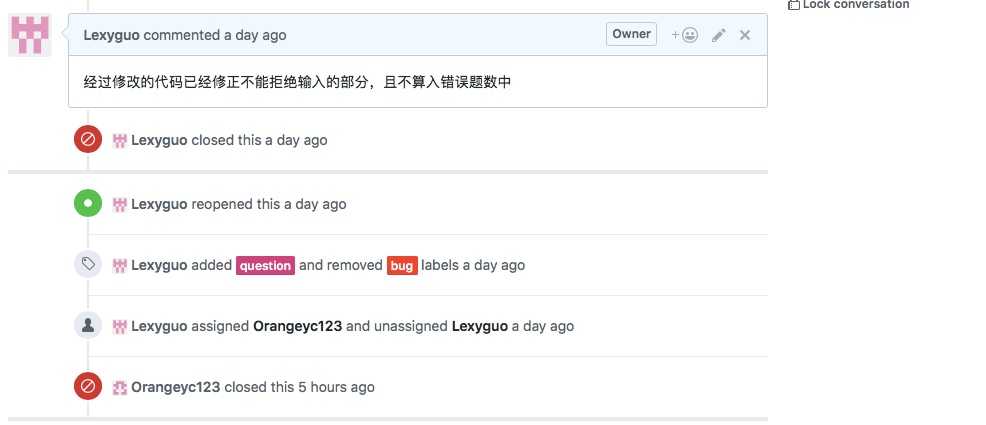
Task: Click the tag label event icon
Action: [x=88, y=265]
